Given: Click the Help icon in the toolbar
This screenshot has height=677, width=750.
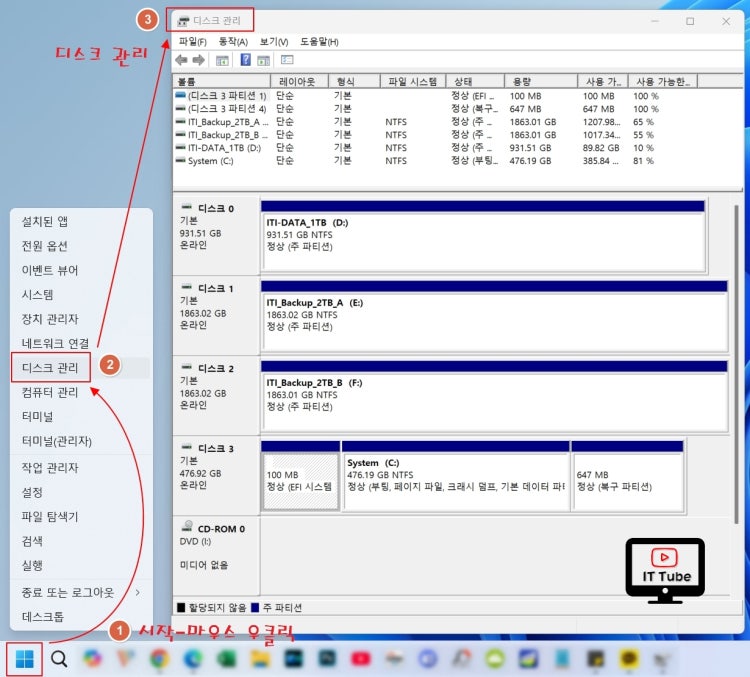Looking at the screenshot, I should coord(245,60).
